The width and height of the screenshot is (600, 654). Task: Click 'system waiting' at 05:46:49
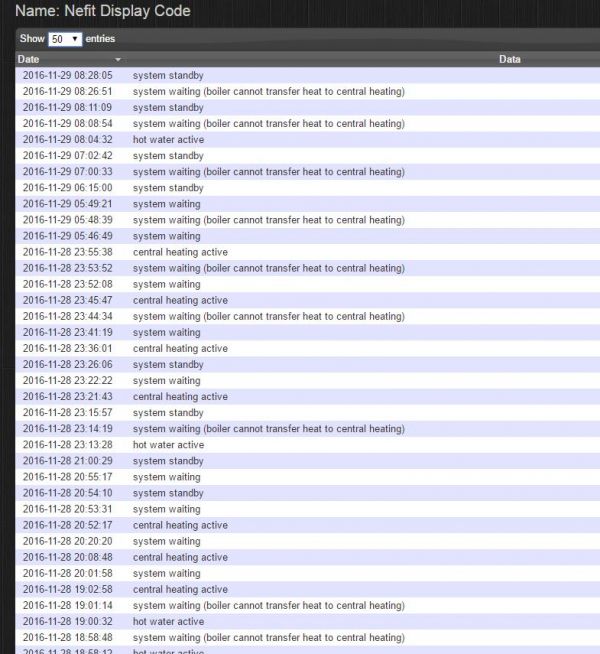[x=166, y=236]
